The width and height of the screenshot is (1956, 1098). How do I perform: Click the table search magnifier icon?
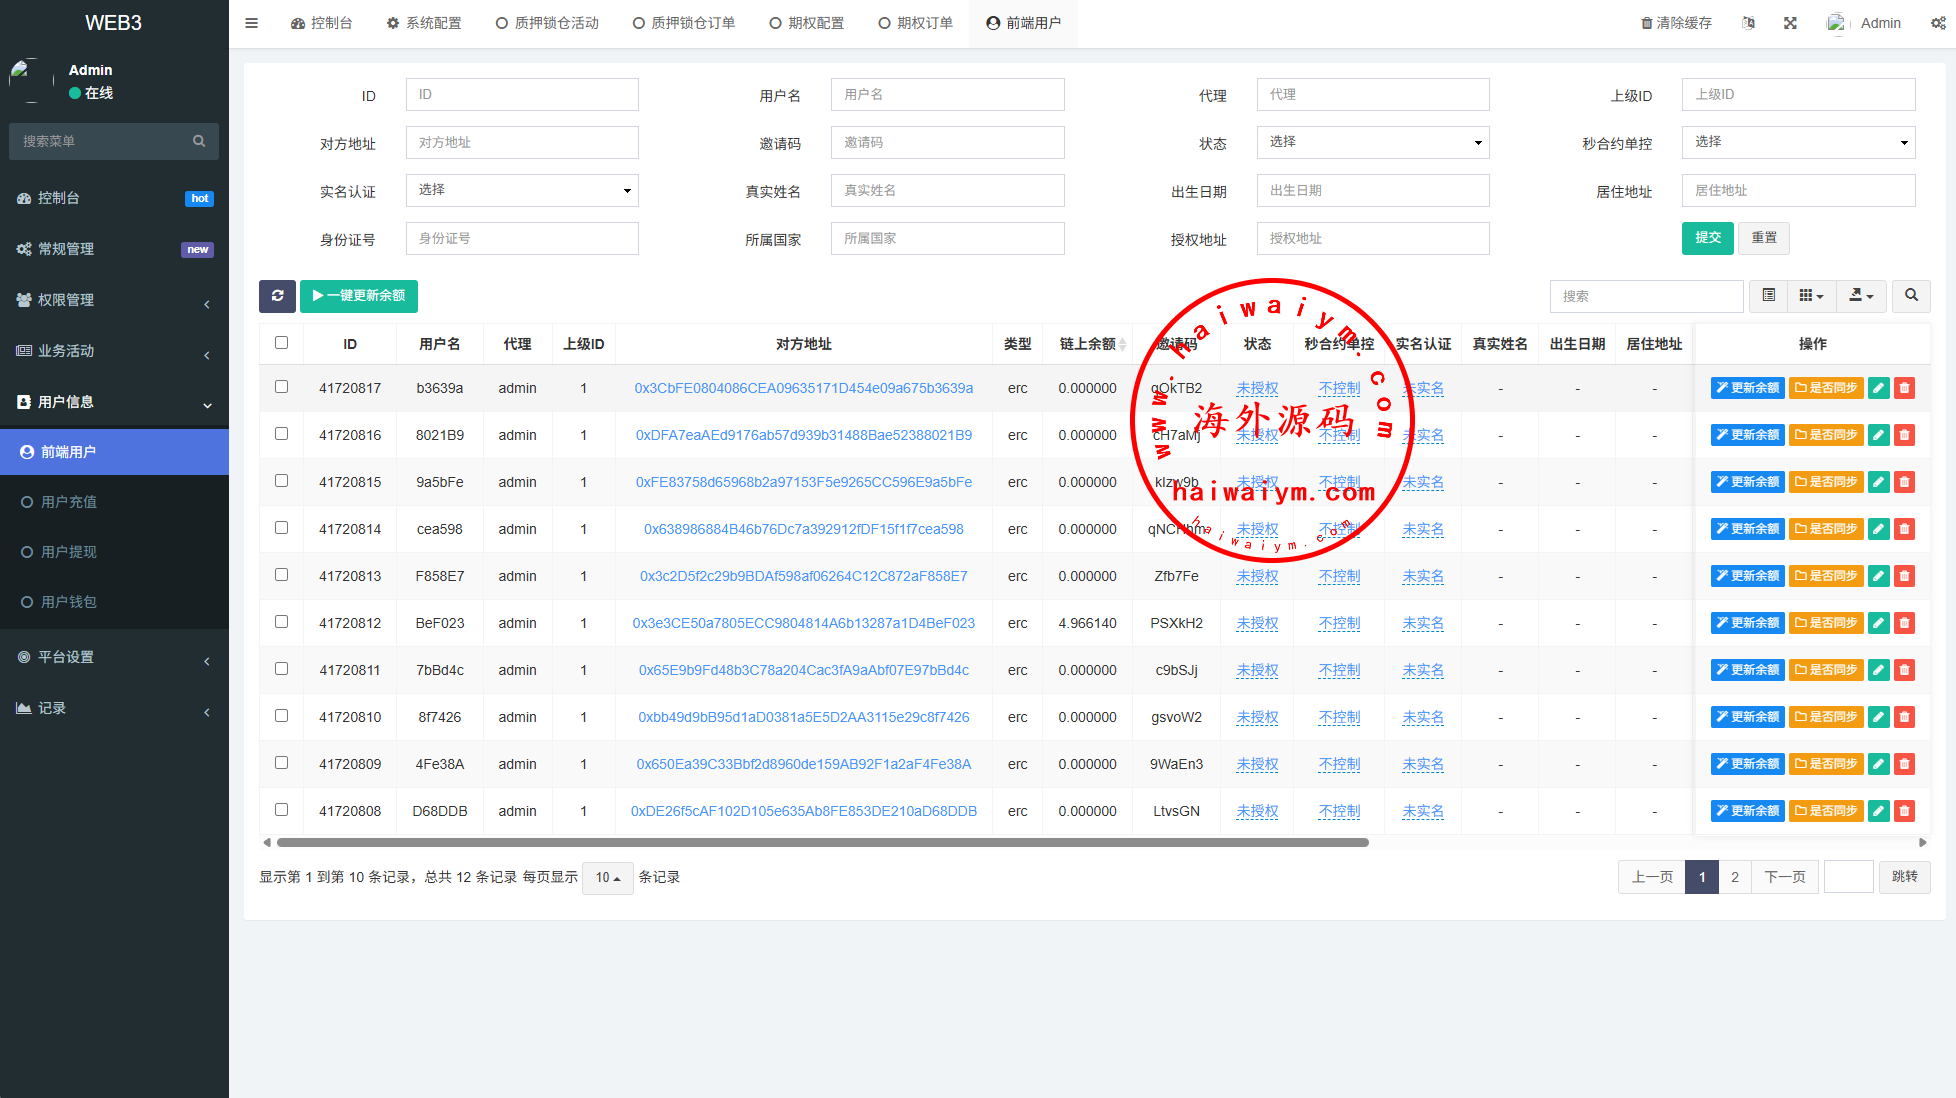click(1911, 296)
